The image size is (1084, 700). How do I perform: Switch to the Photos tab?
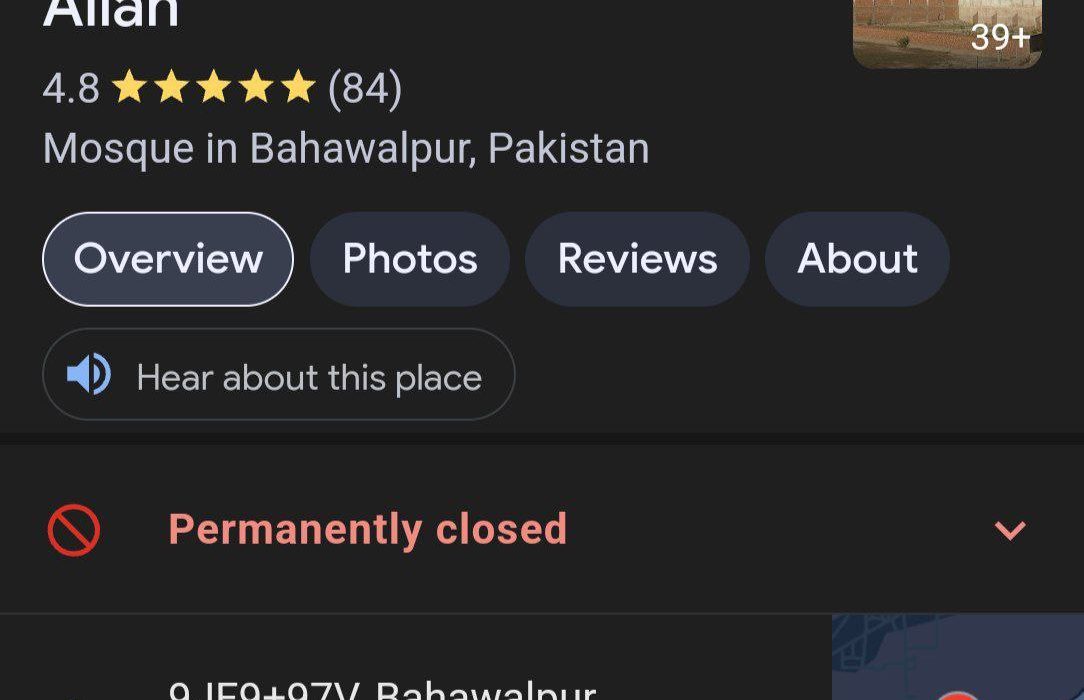click(410, 259)
